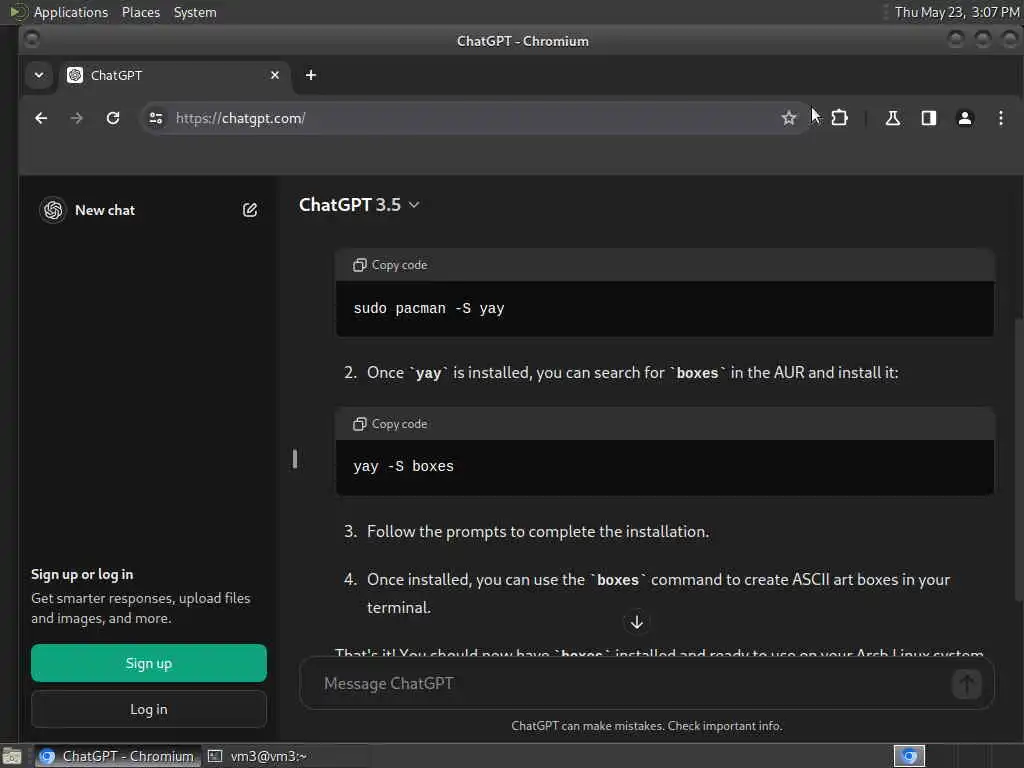The image size is (1024, 768).
Task: Click the 'Sign up or log in' heading
Action: click(x=82, y=575)
